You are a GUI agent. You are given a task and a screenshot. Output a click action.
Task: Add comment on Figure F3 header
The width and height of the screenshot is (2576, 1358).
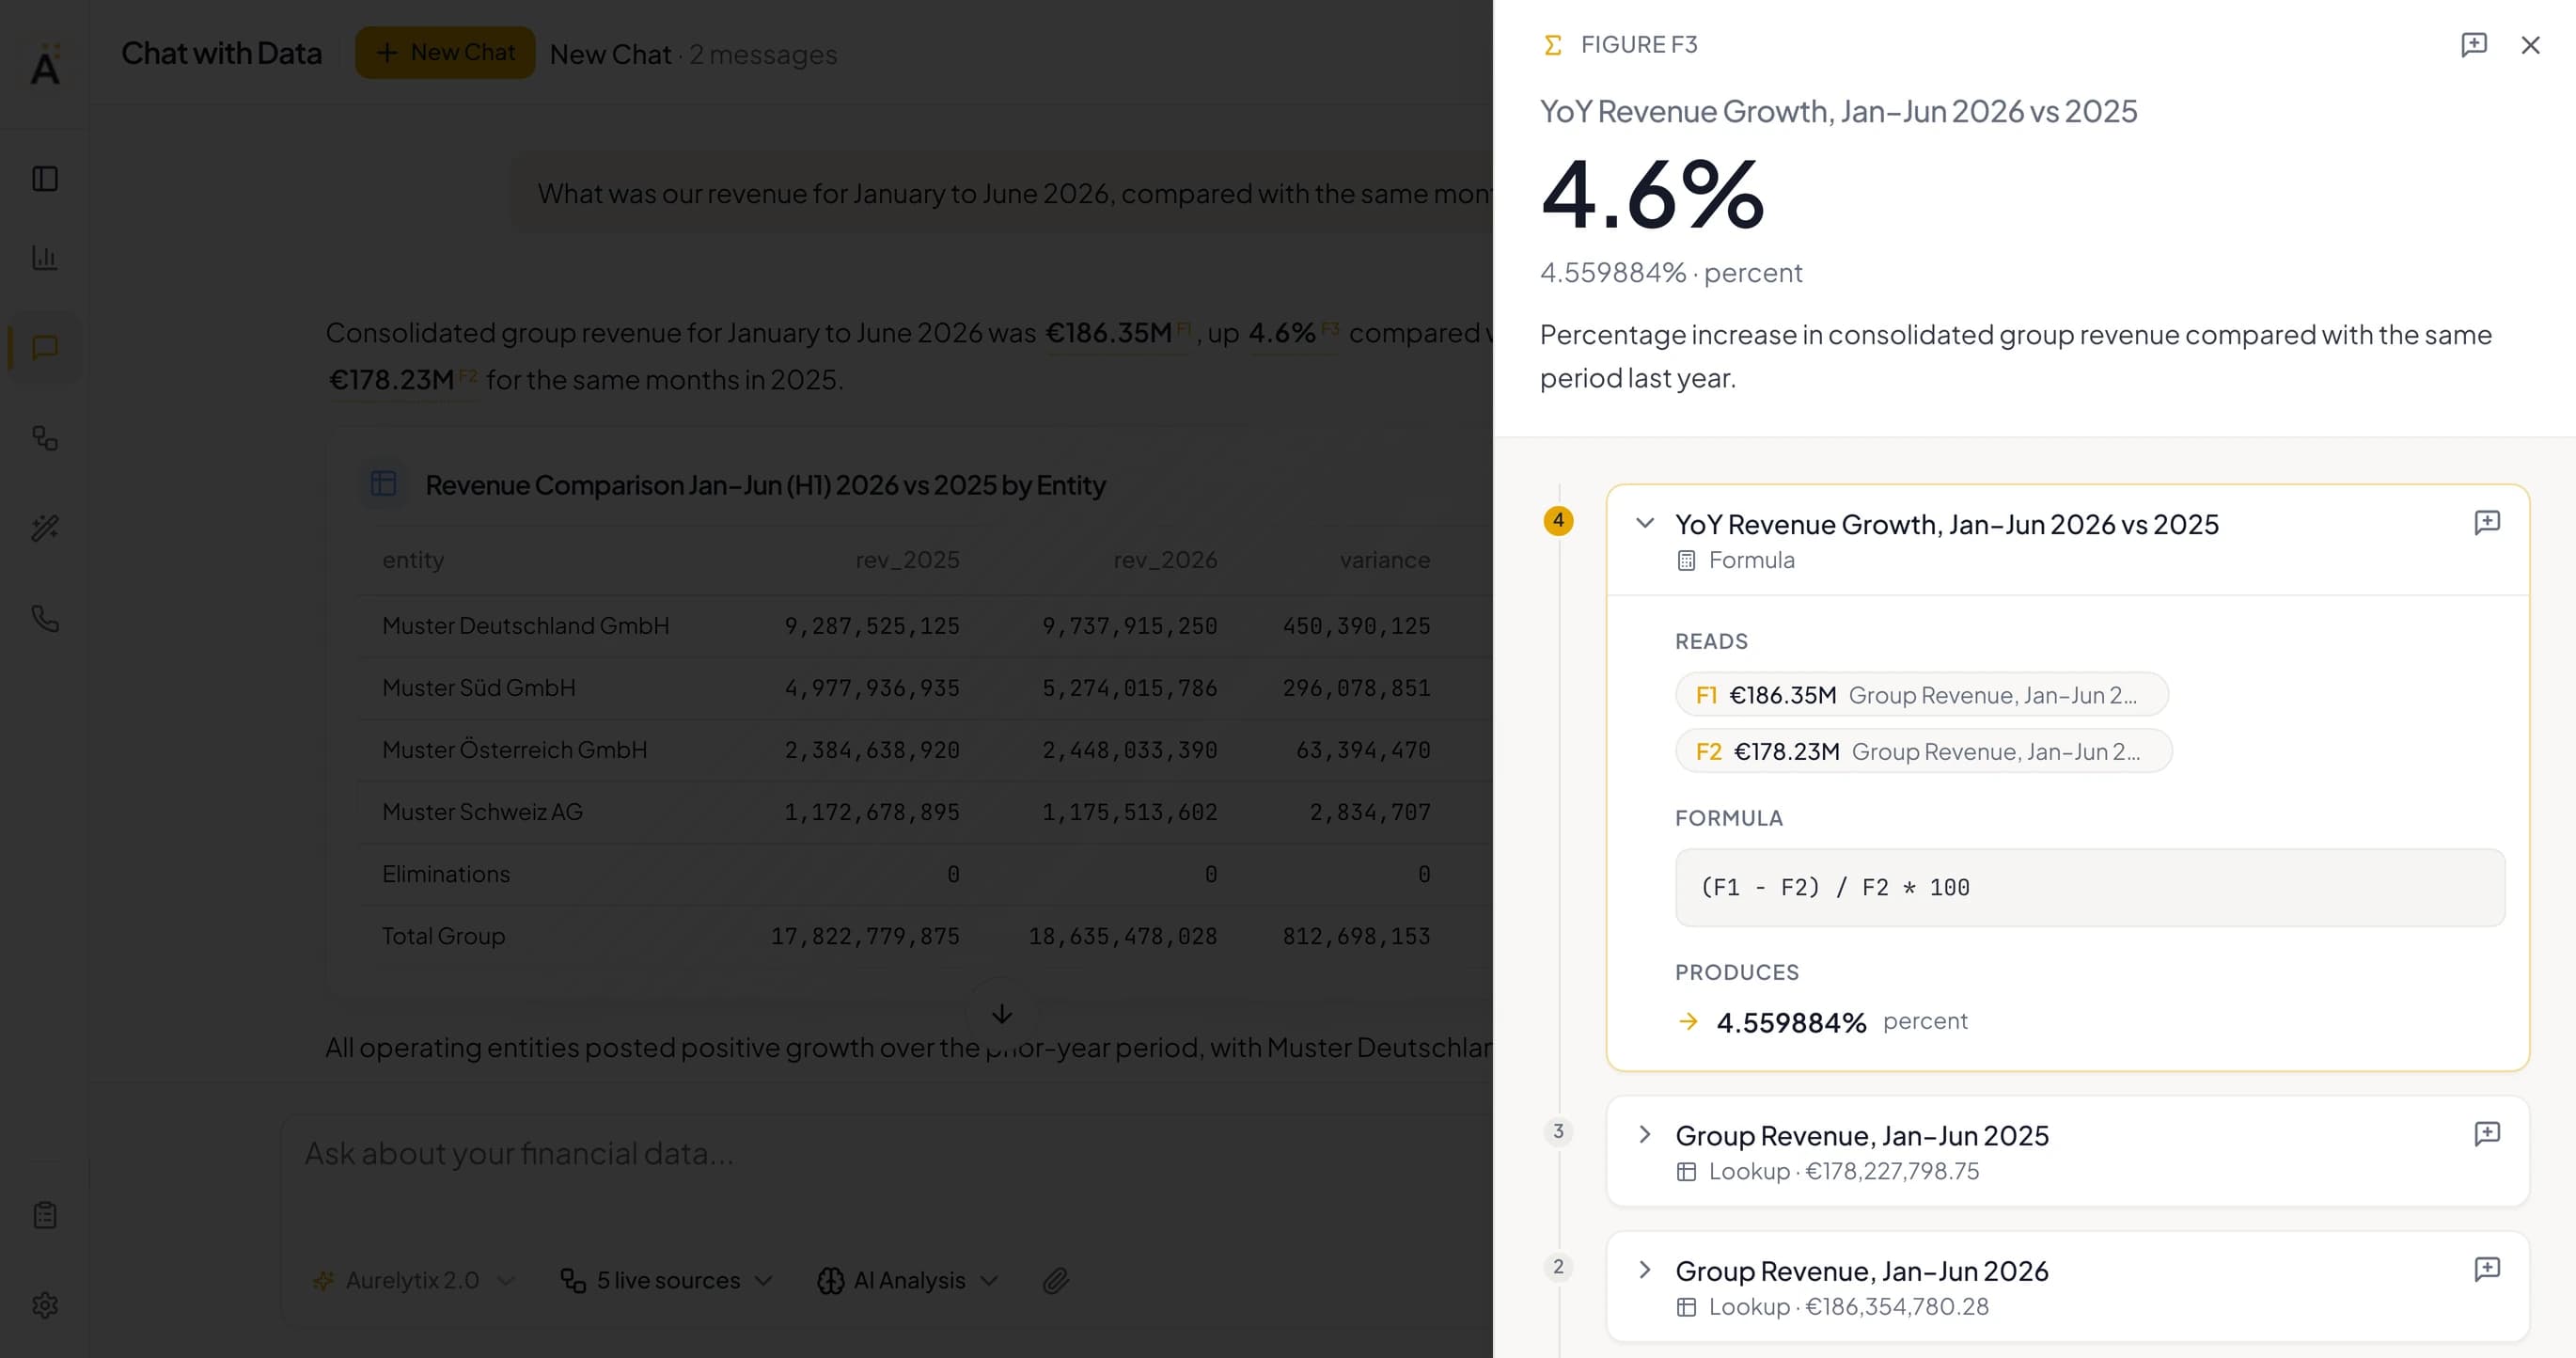coord(2474,45)
